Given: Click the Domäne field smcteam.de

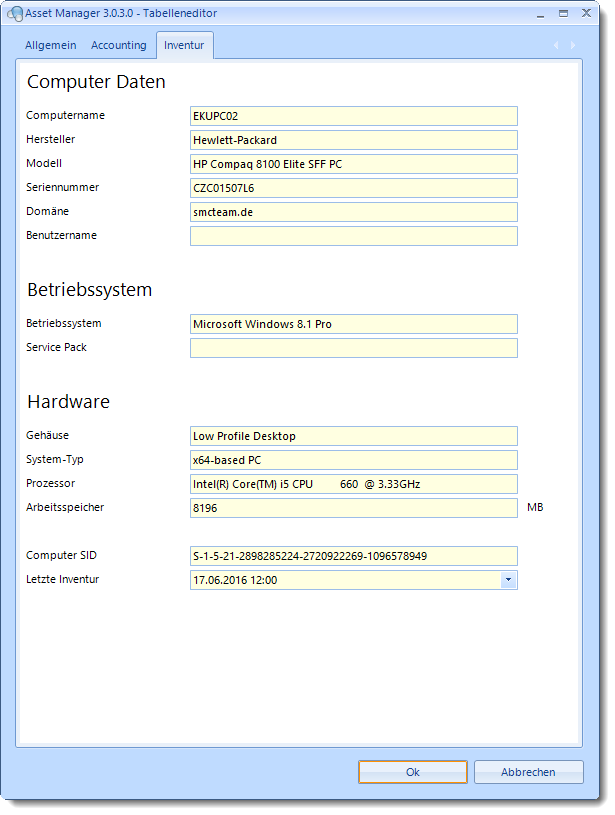Looking at the screenshot, I should tap(354, 212).
